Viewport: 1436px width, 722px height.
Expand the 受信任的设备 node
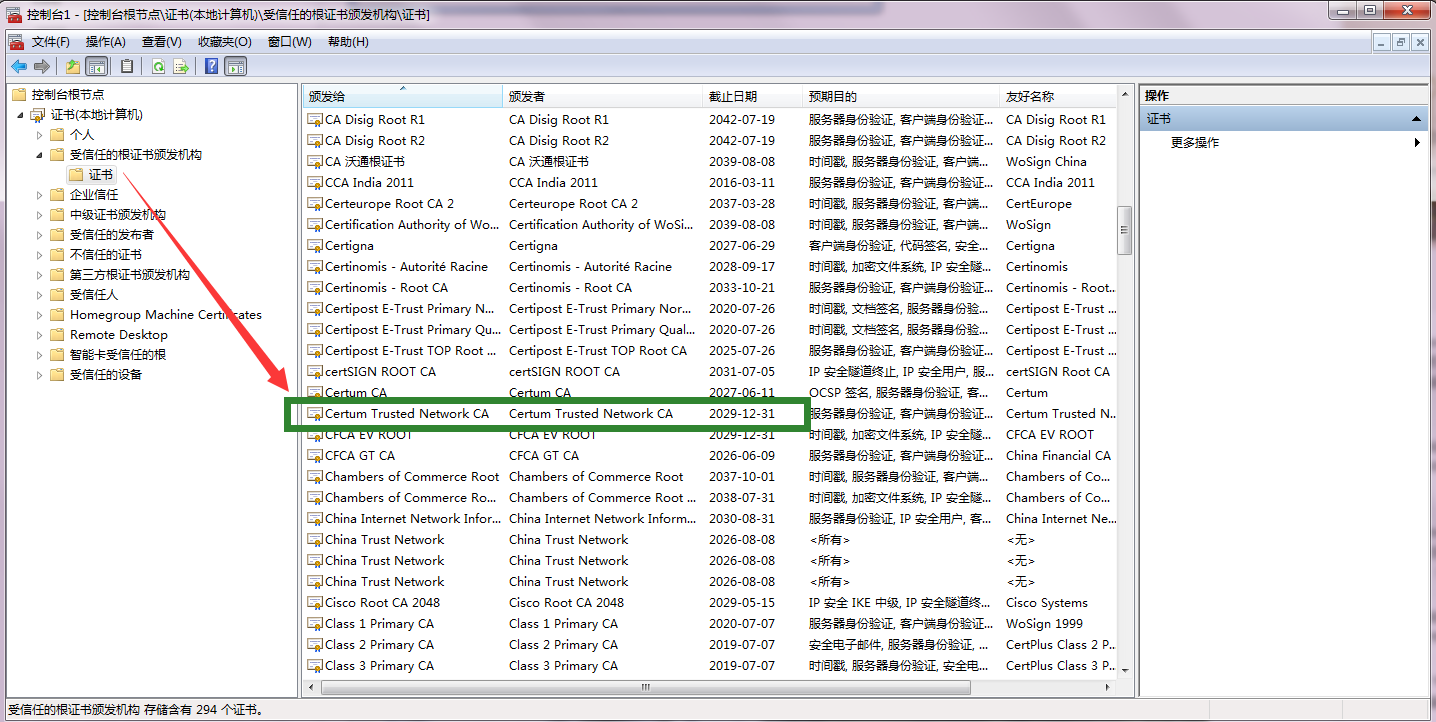click(x=40, y=375)
